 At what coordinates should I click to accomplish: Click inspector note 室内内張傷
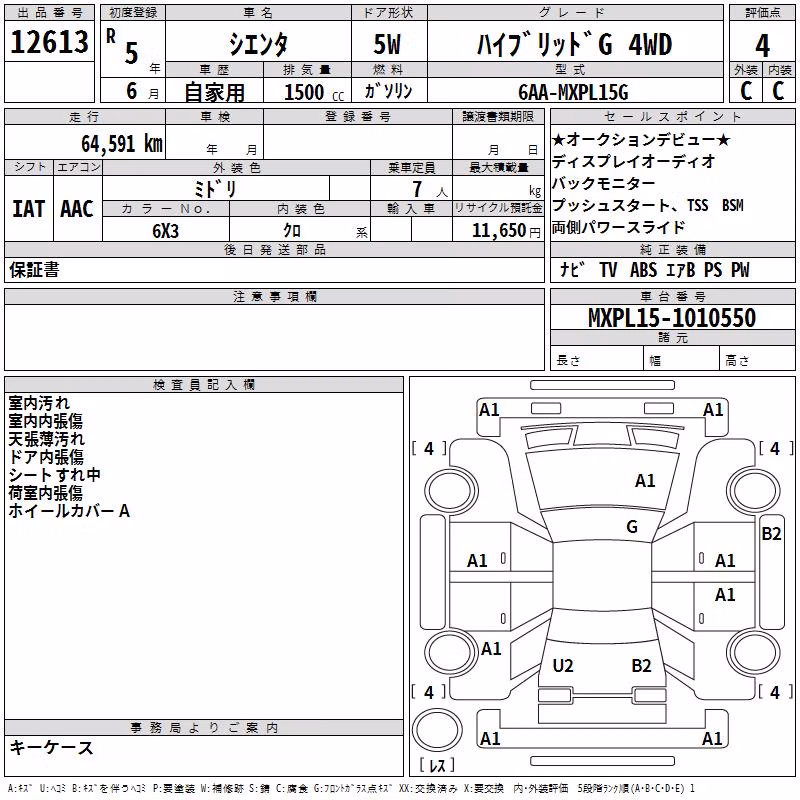46,421
